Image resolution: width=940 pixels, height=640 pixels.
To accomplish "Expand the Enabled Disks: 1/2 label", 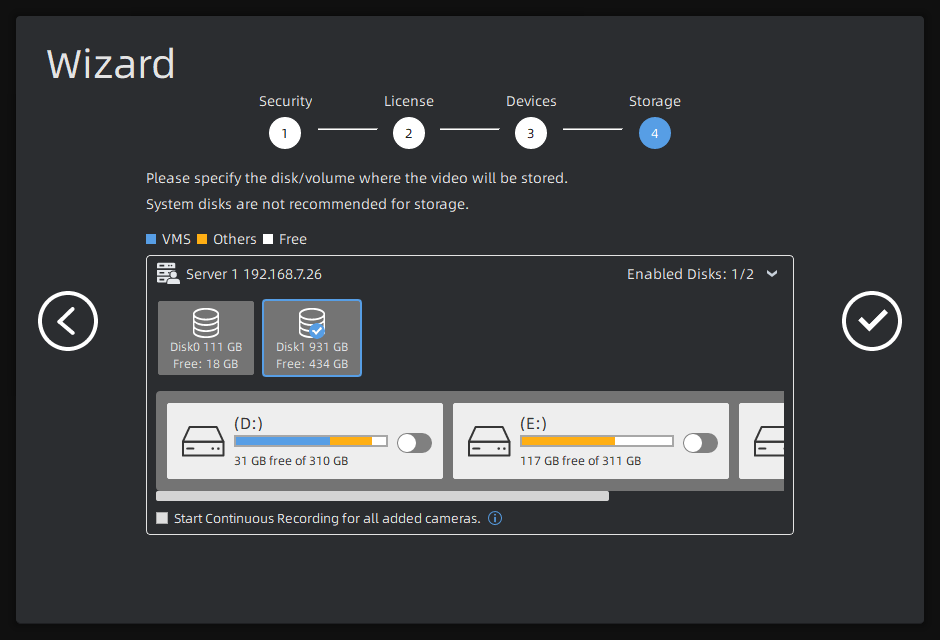I will pos(690,274).
